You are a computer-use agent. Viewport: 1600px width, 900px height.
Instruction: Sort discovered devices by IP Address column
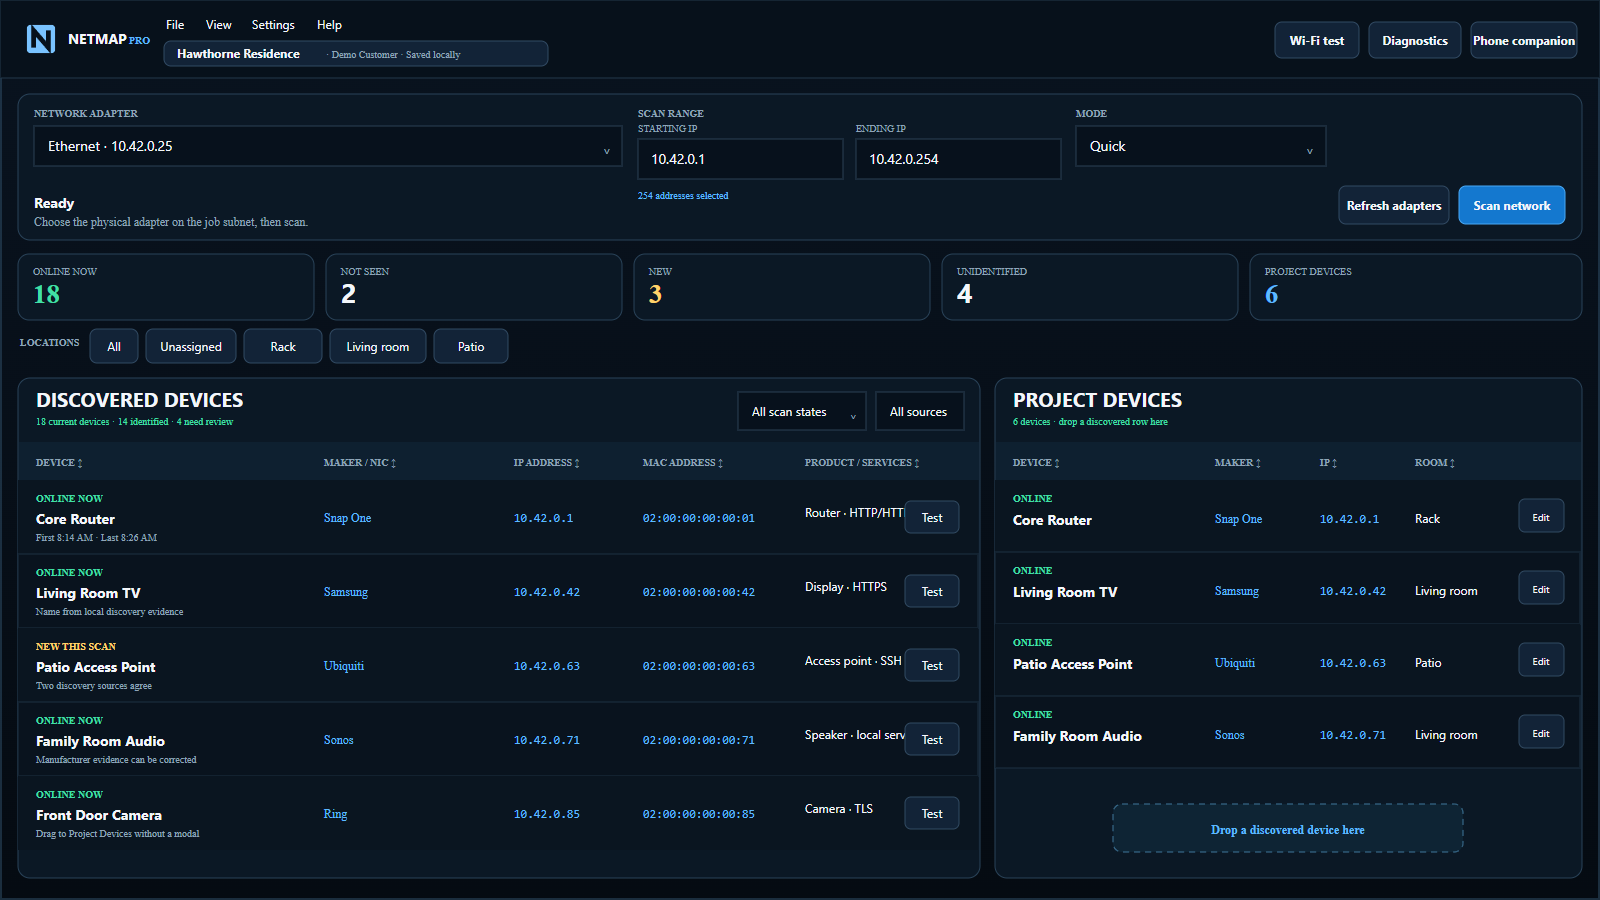(546, 463)
